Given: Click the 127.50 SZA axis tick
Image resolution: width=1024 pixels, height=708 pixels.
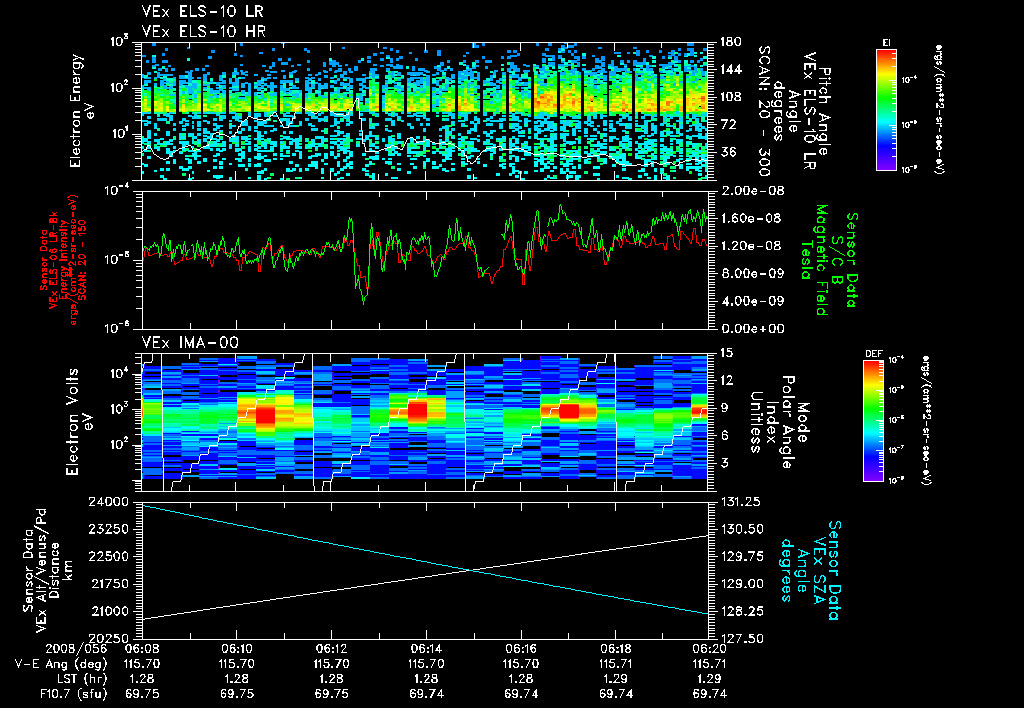Looking at the screenshot, I should (741, 638).
